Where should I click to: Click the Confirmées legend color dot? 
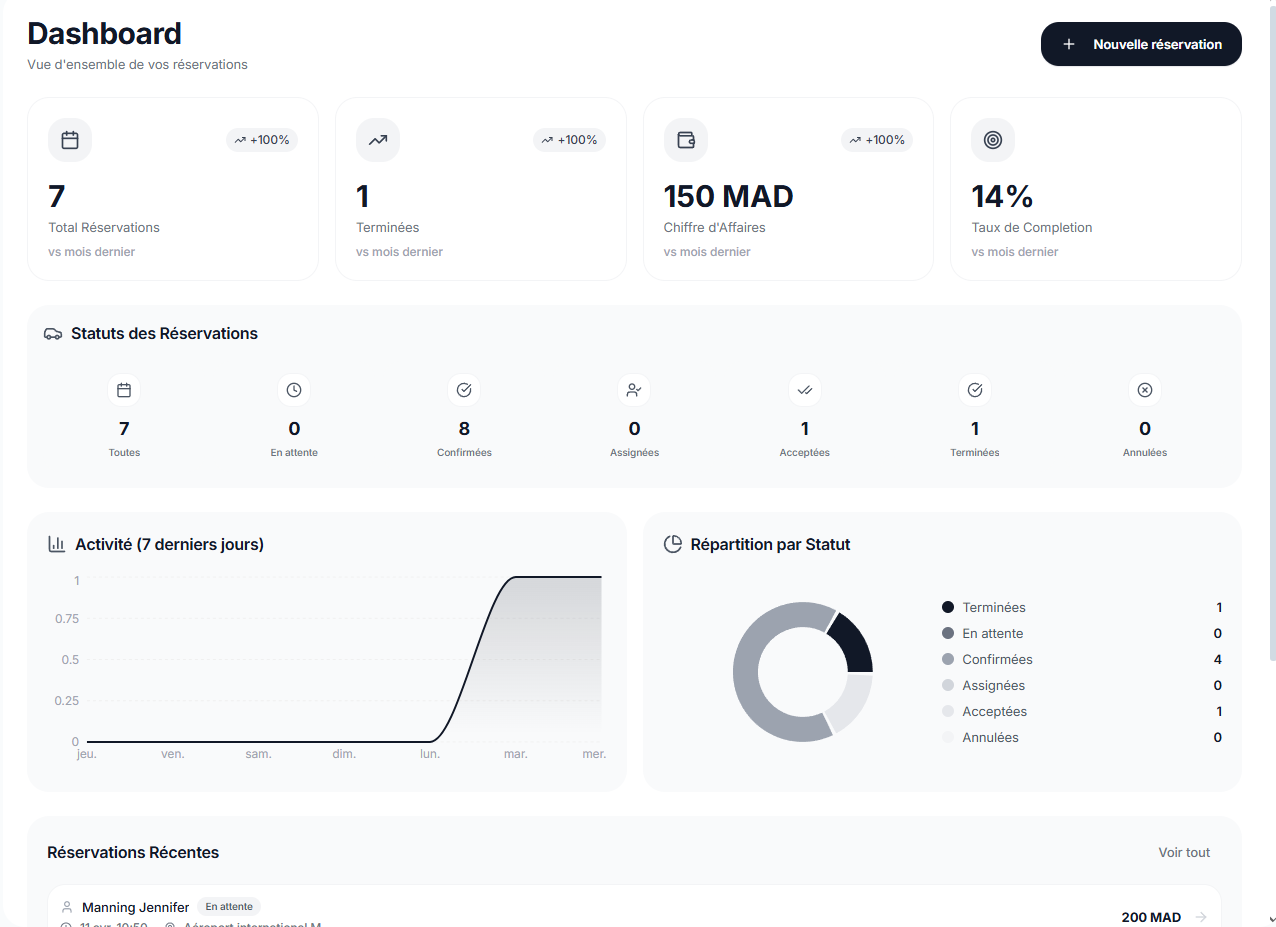(x=948, y=659)
